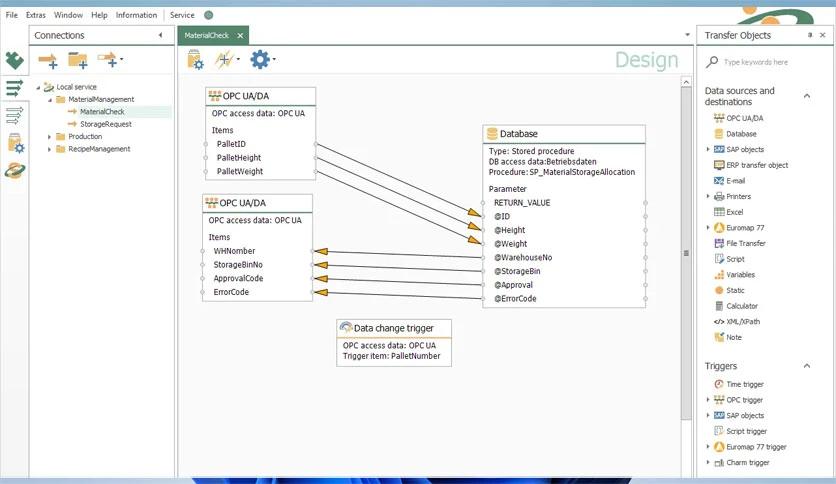Click the add connection icon
The height and width of the screenshot is (484, 836).
(47, 61)
